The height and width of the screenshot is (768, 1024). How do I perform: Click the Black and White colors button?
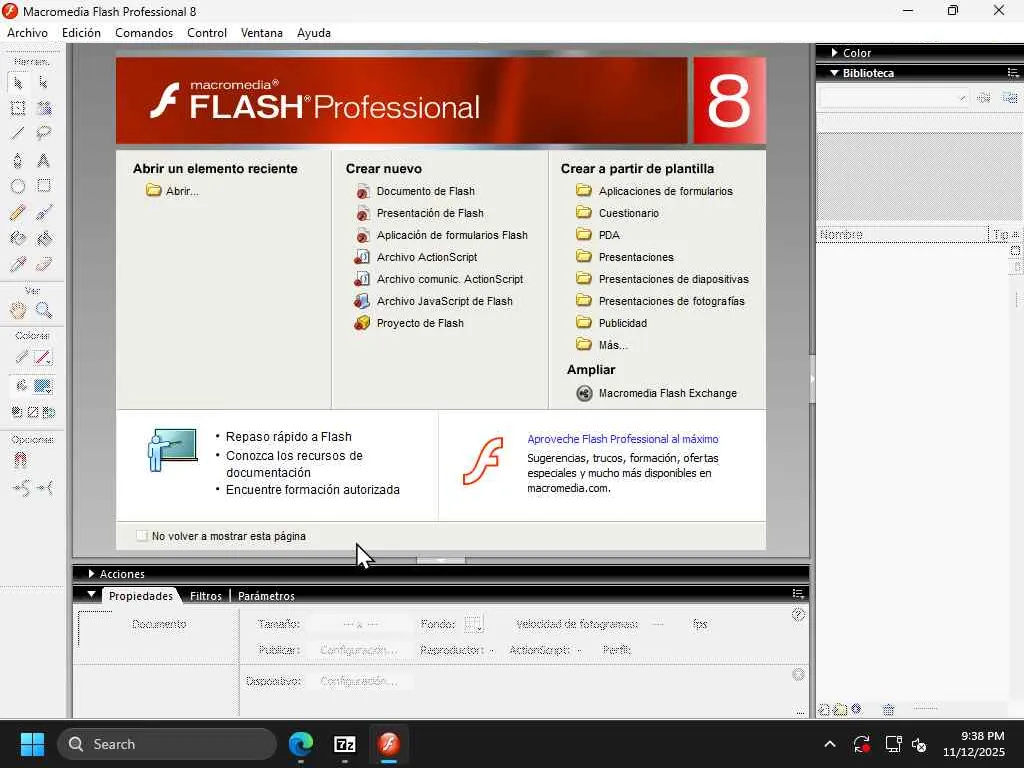(x=17, y=412)
